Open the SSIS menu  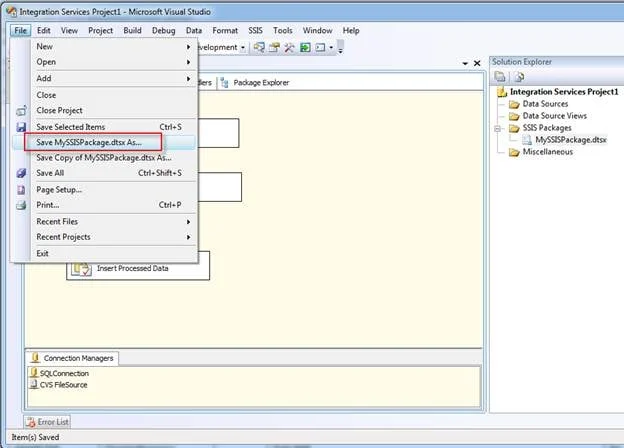point(255,31)
